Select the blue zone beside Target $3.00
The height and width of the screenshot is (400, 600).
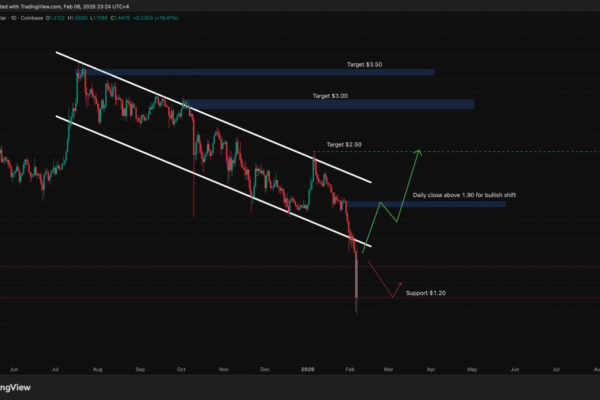[x=330, y=104]
